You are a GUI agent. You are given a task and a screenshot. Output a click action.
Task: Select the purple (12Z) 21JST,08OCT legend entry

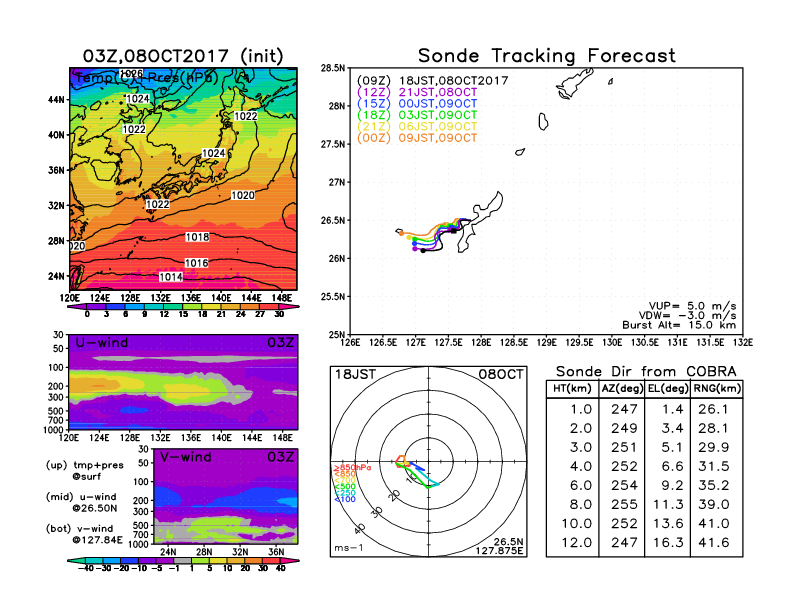coord(417,92)
